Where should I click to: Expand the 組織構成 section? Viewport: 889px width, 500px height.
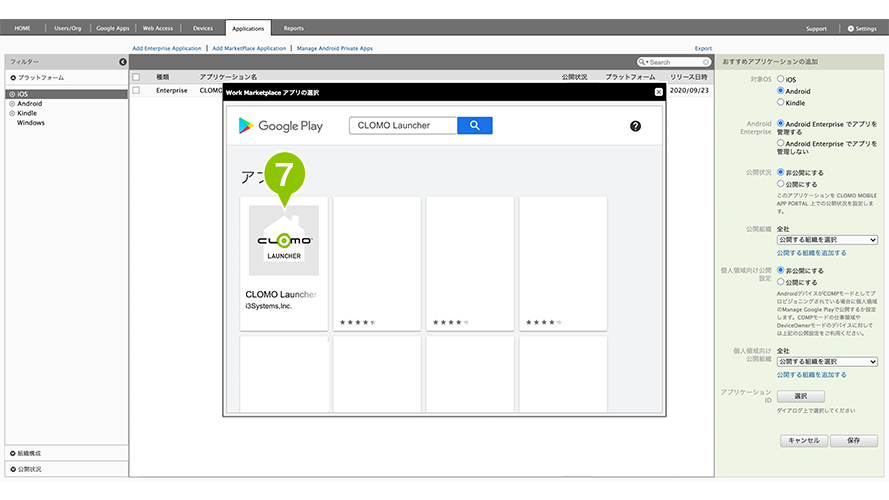point(13,454)
